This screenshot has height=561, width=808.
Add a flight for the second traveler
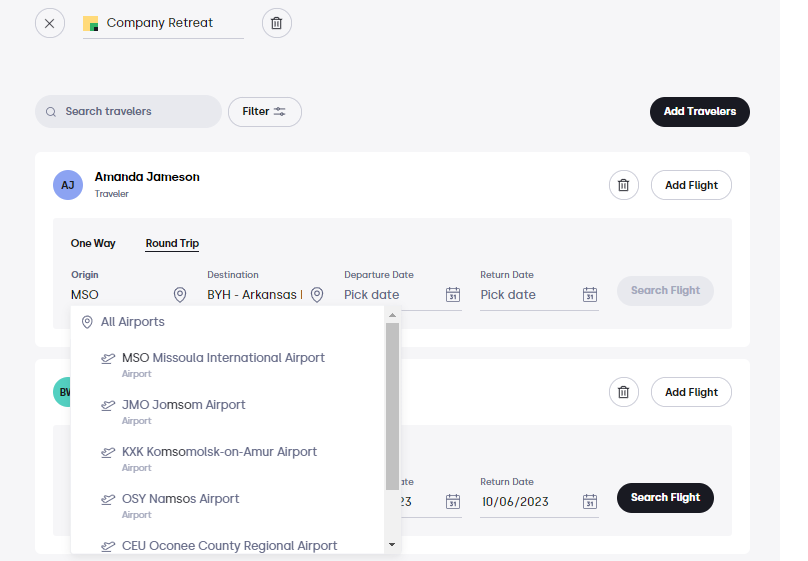coord(691,392)
